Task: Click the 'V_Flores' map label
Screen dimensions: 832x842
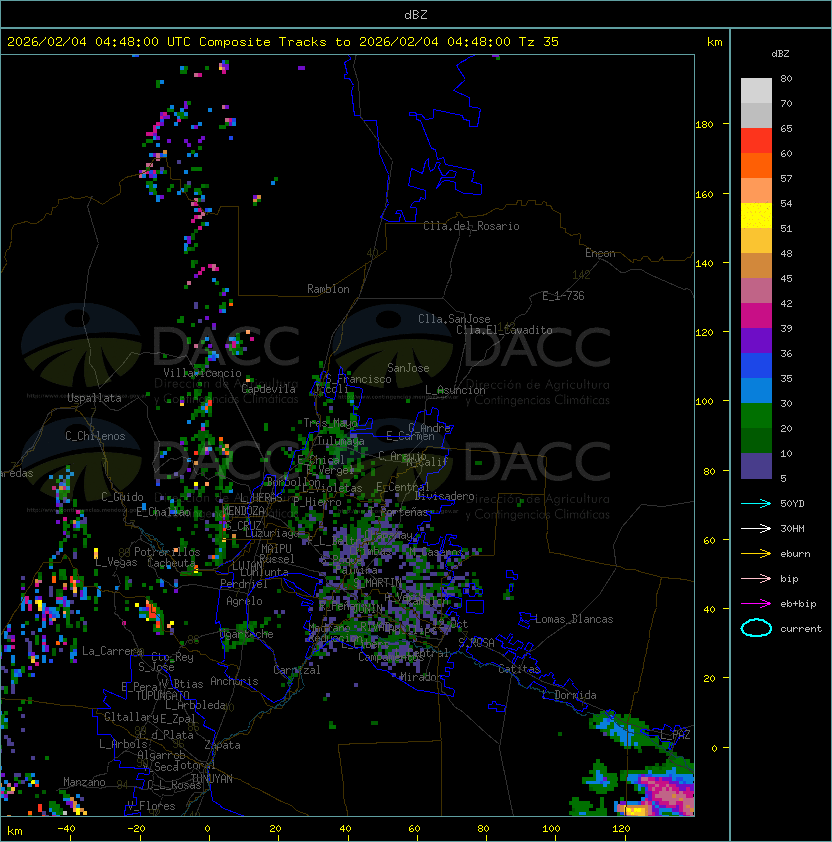Action: click(x=151, y=806)
